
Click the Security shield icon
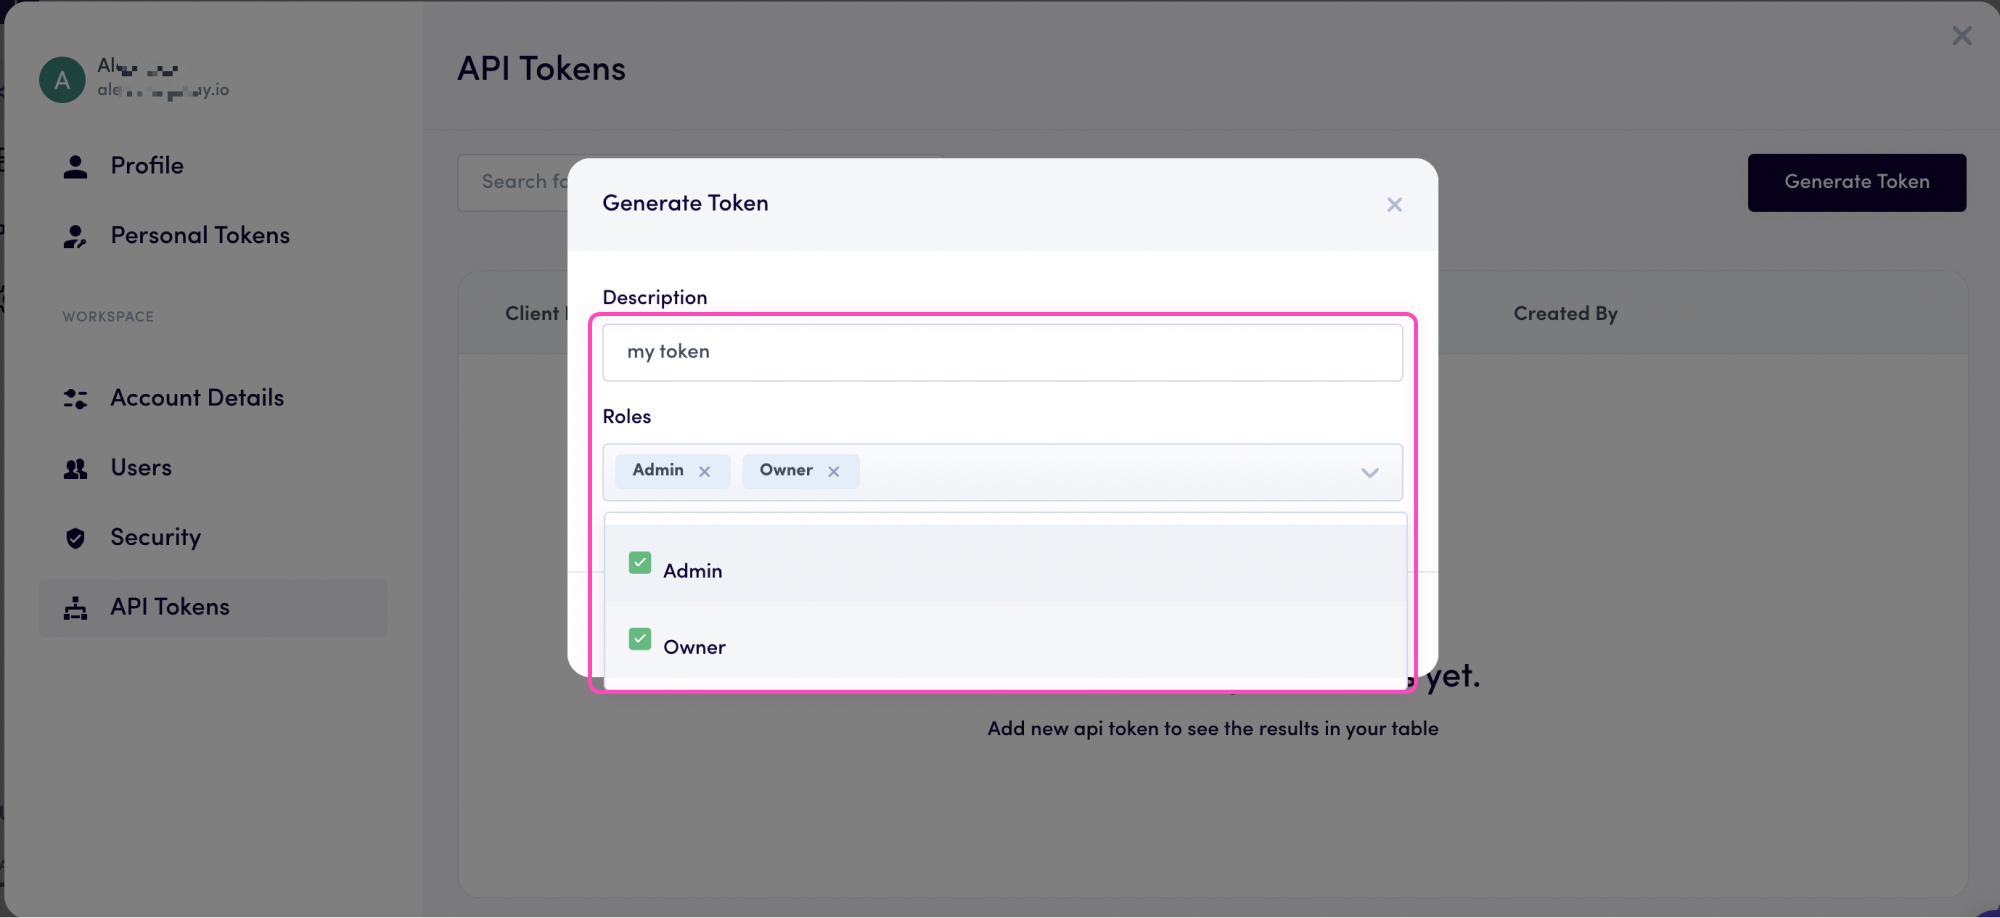pos(75,537)
